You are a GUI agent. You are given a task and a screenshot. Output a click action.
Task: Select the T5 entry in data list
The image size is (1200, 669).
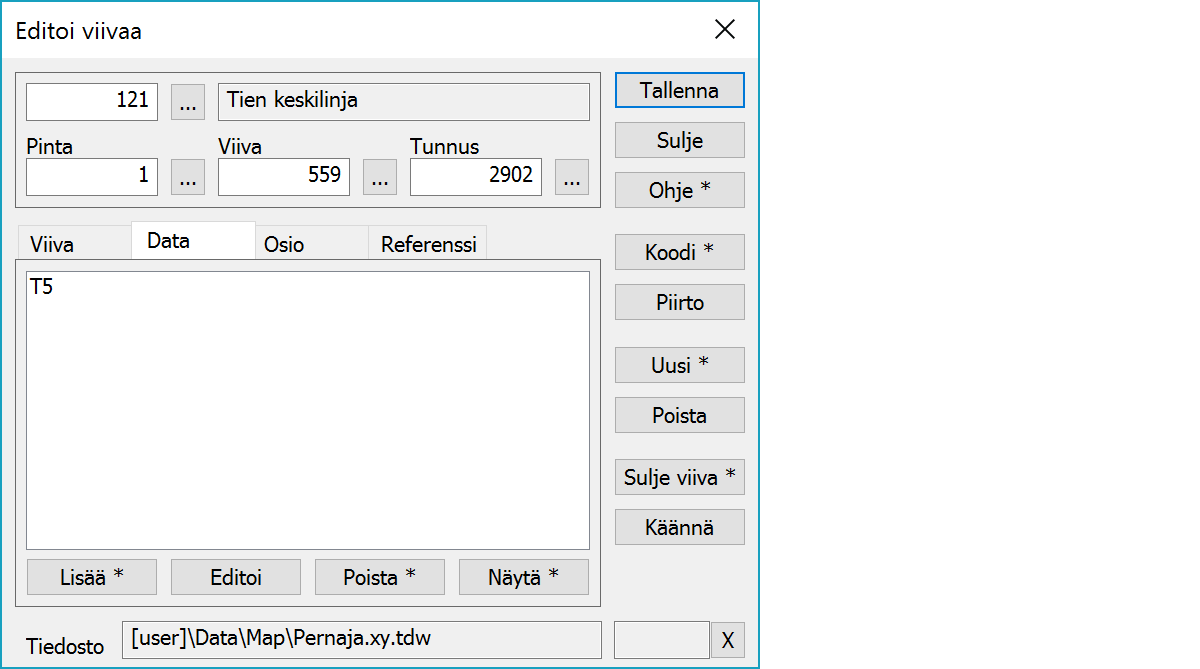pos(42,288)
